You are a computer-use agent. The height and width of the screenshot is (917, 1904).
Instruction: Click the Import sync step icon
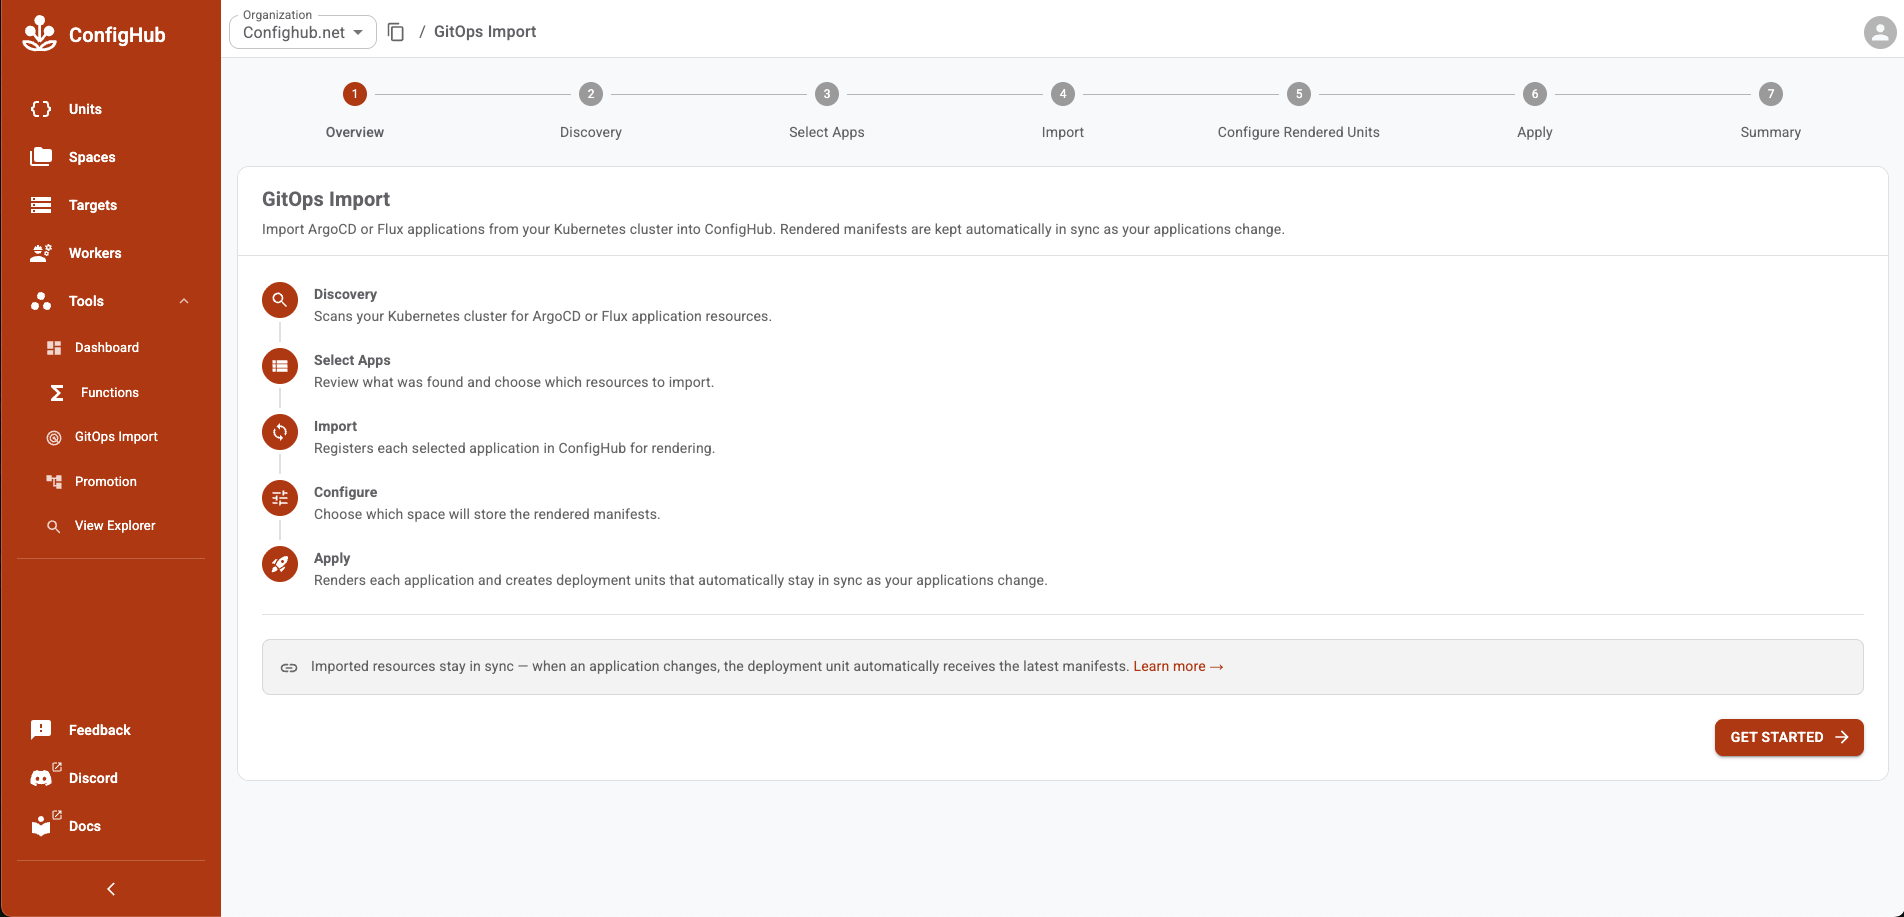pyautogui.click(x=280, y=432)
